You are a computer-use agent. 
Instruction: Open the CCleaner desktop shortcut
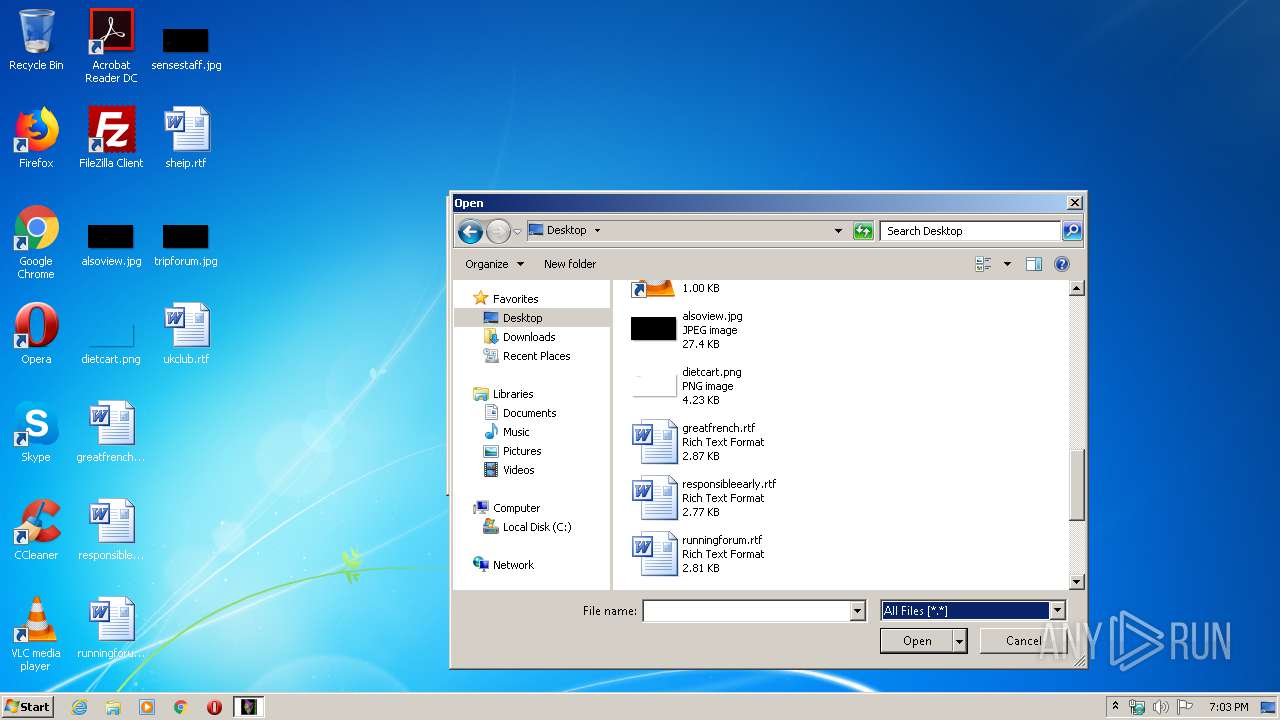(x=36, y=530)
